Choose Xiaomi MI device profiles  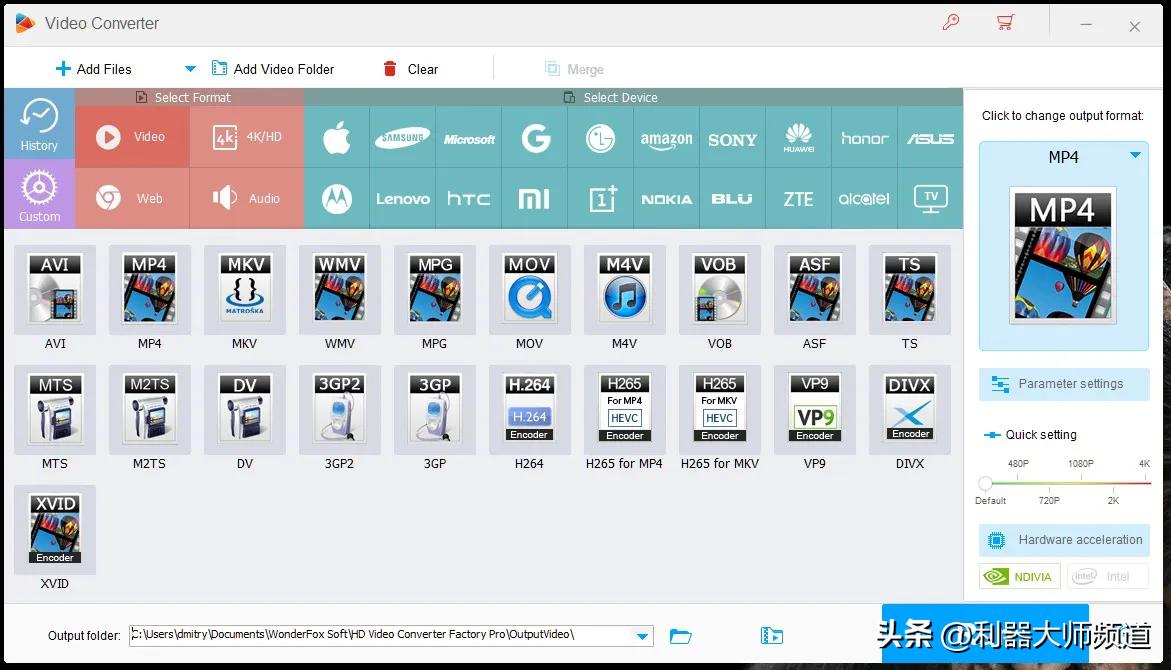tap(535, 199)
